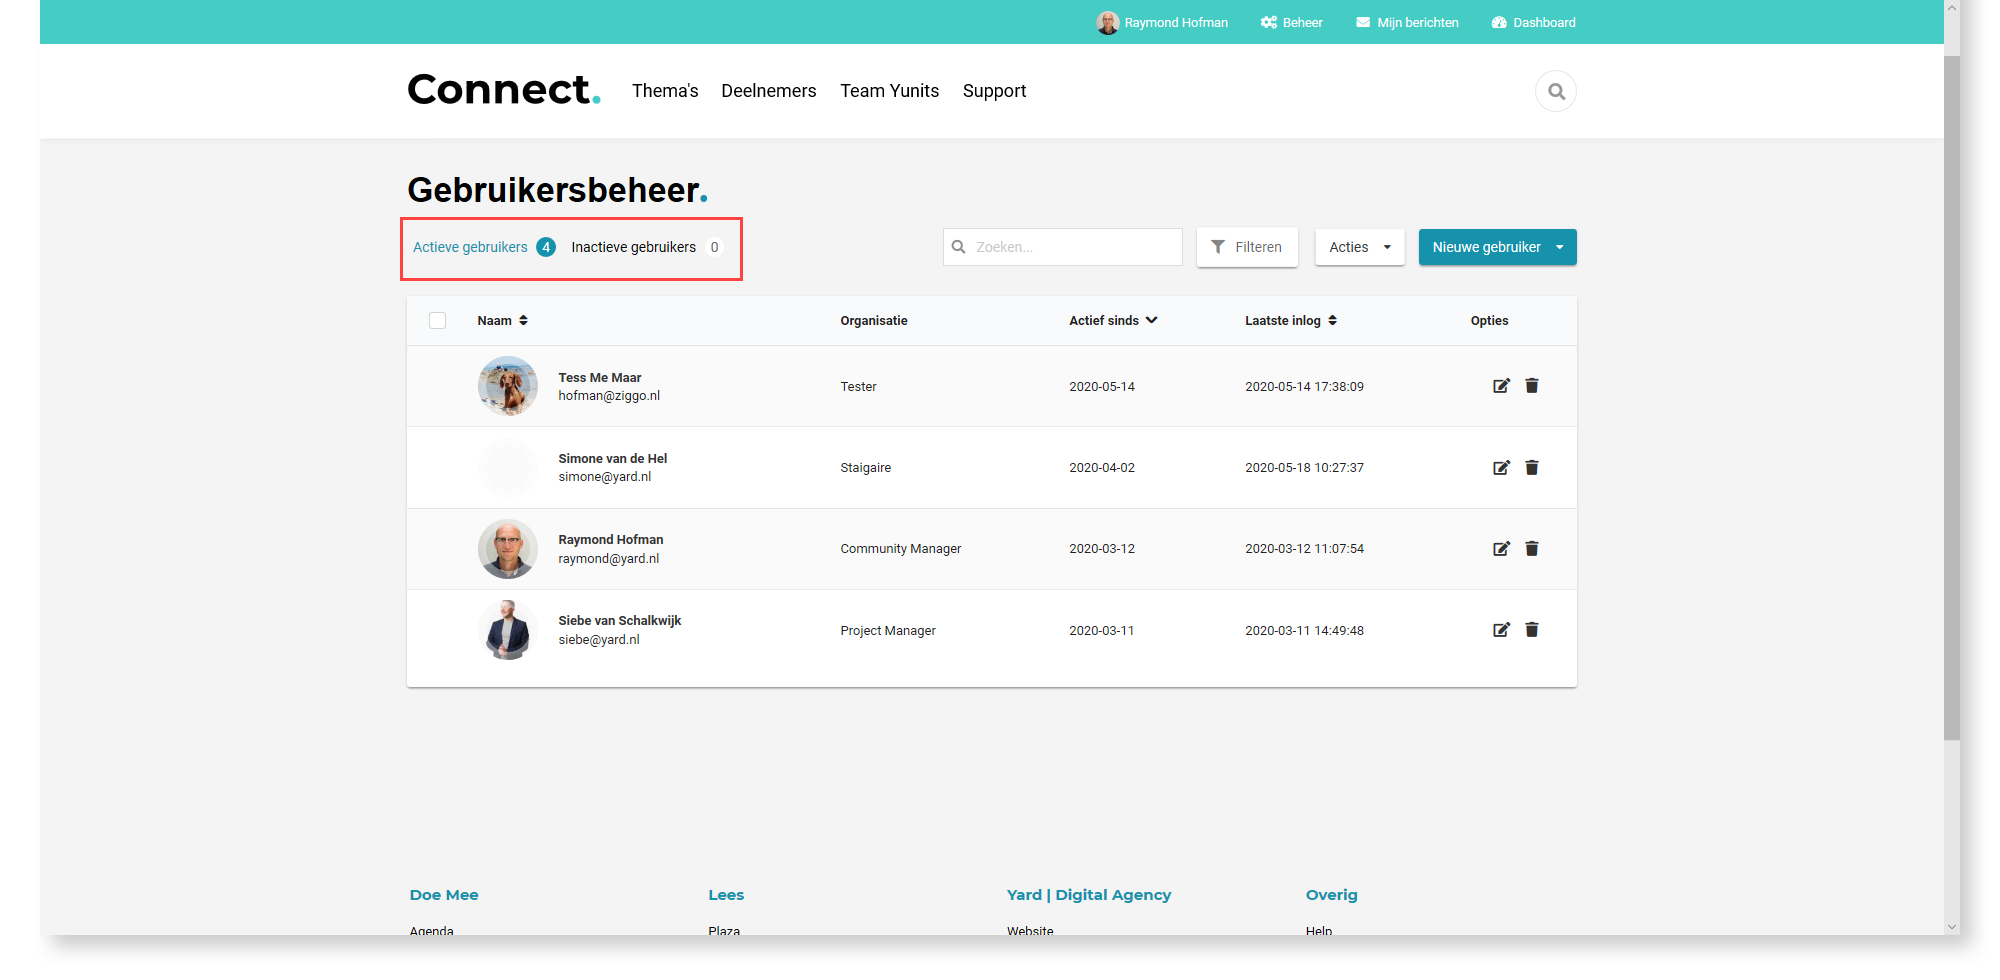Go to Dashboard
Viewport: 2000px width, 980px height.
pos(1533,22)
